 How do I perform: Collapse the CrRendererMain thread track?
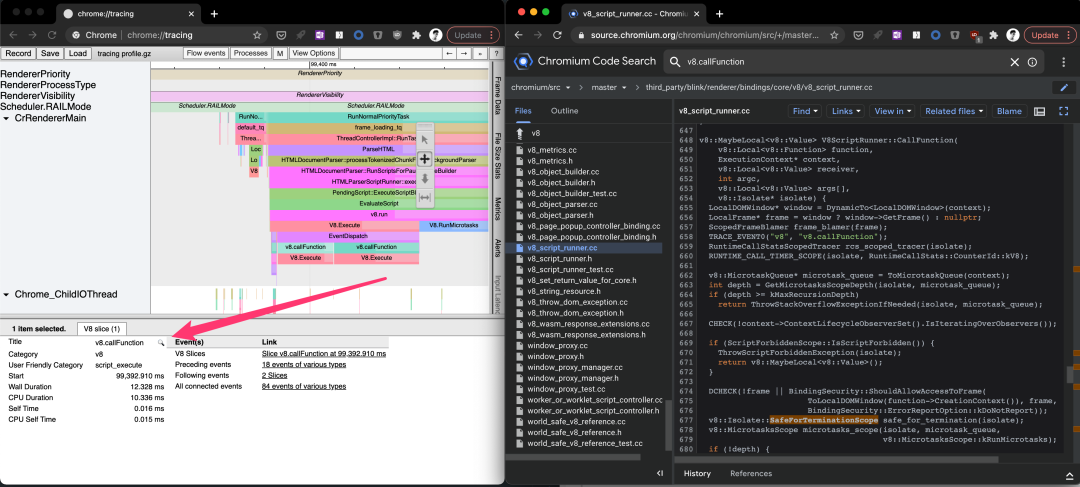click(x=6, y=118)
